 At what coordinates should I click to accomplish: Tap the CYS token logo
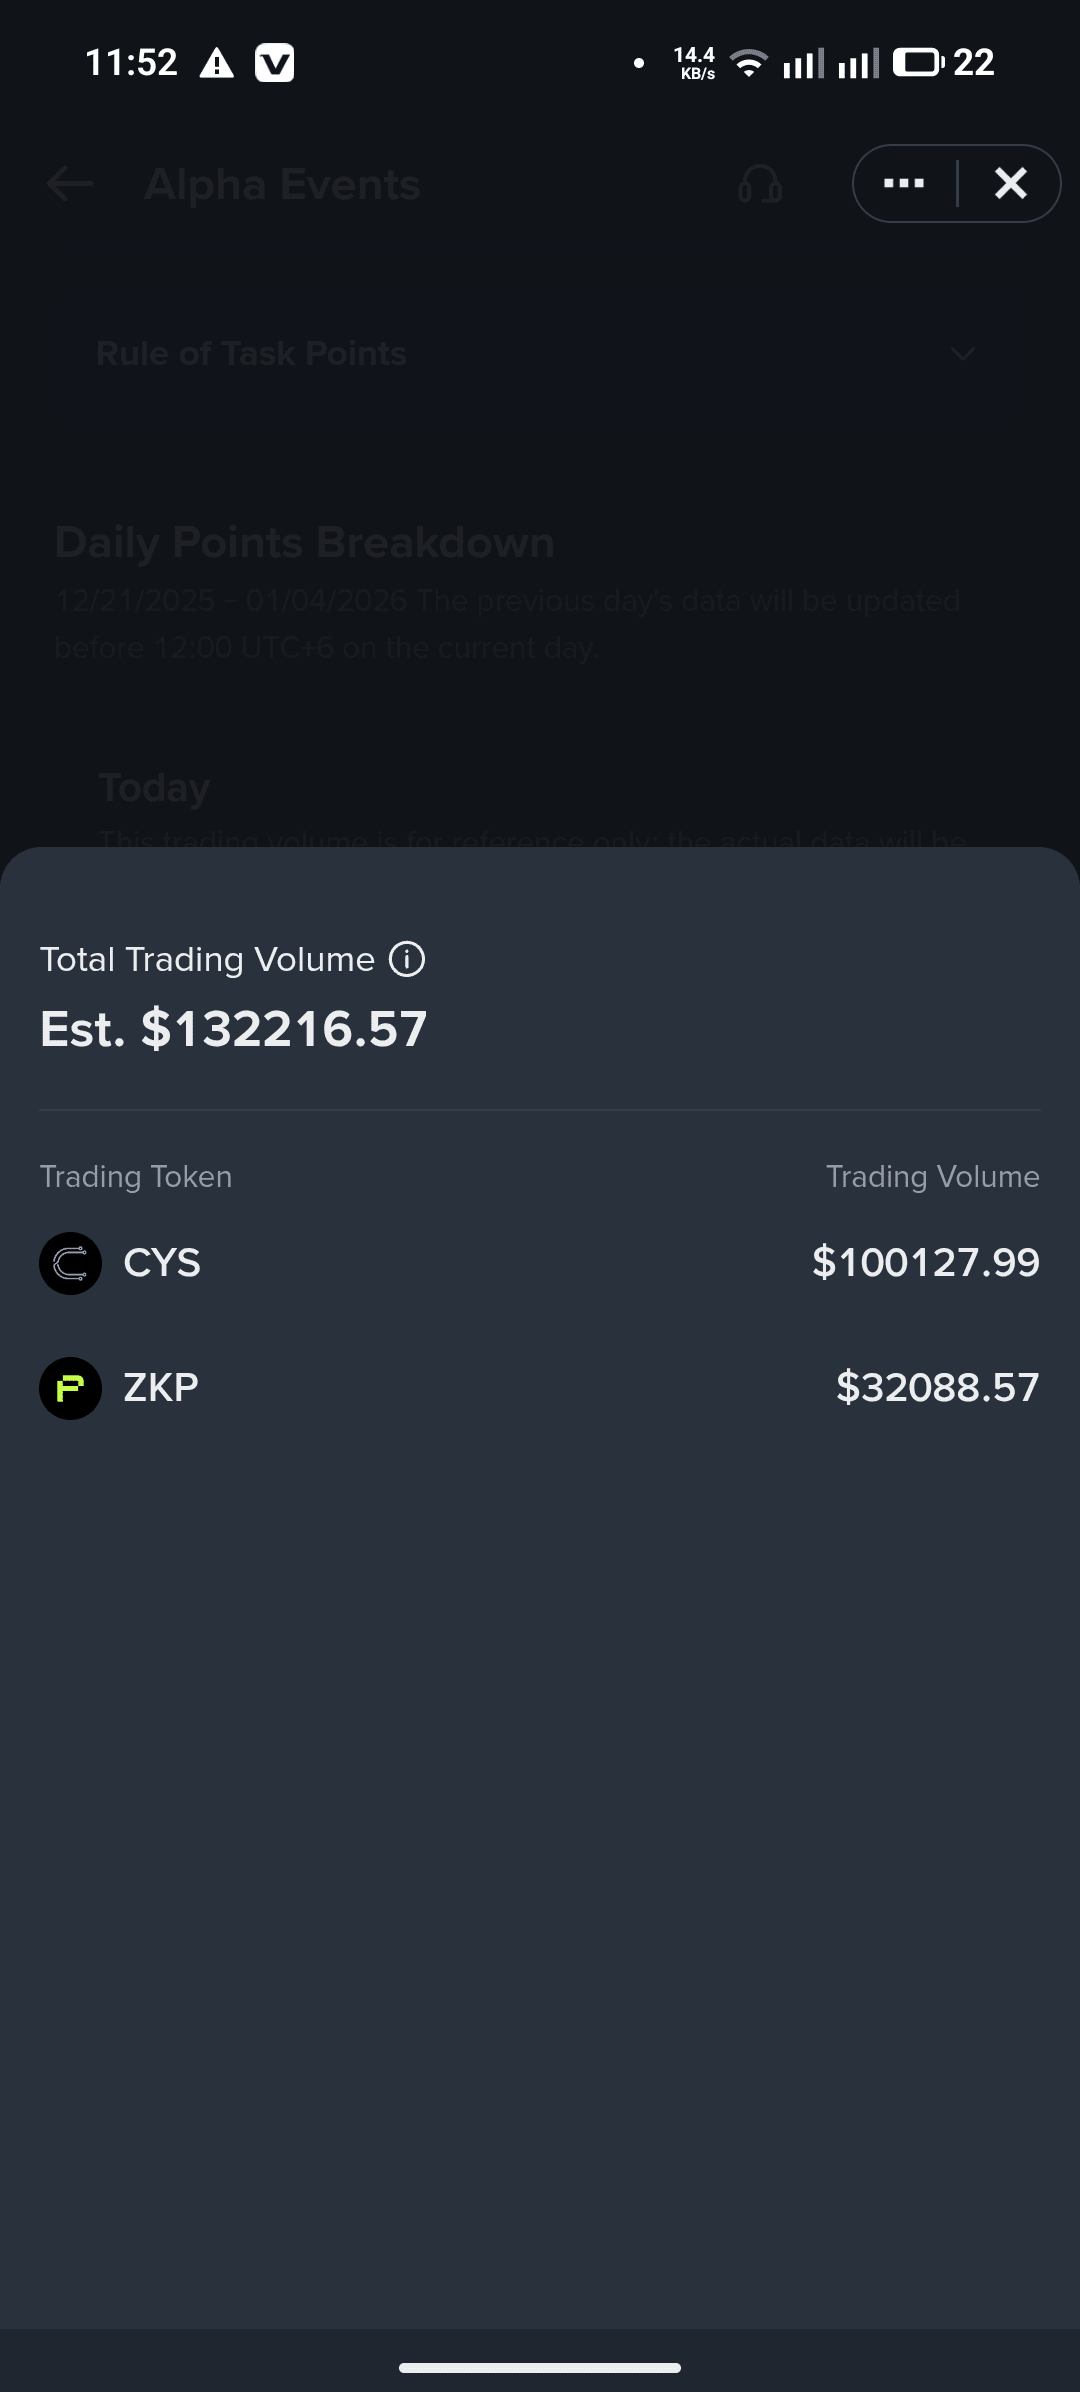coord(70,1263)
